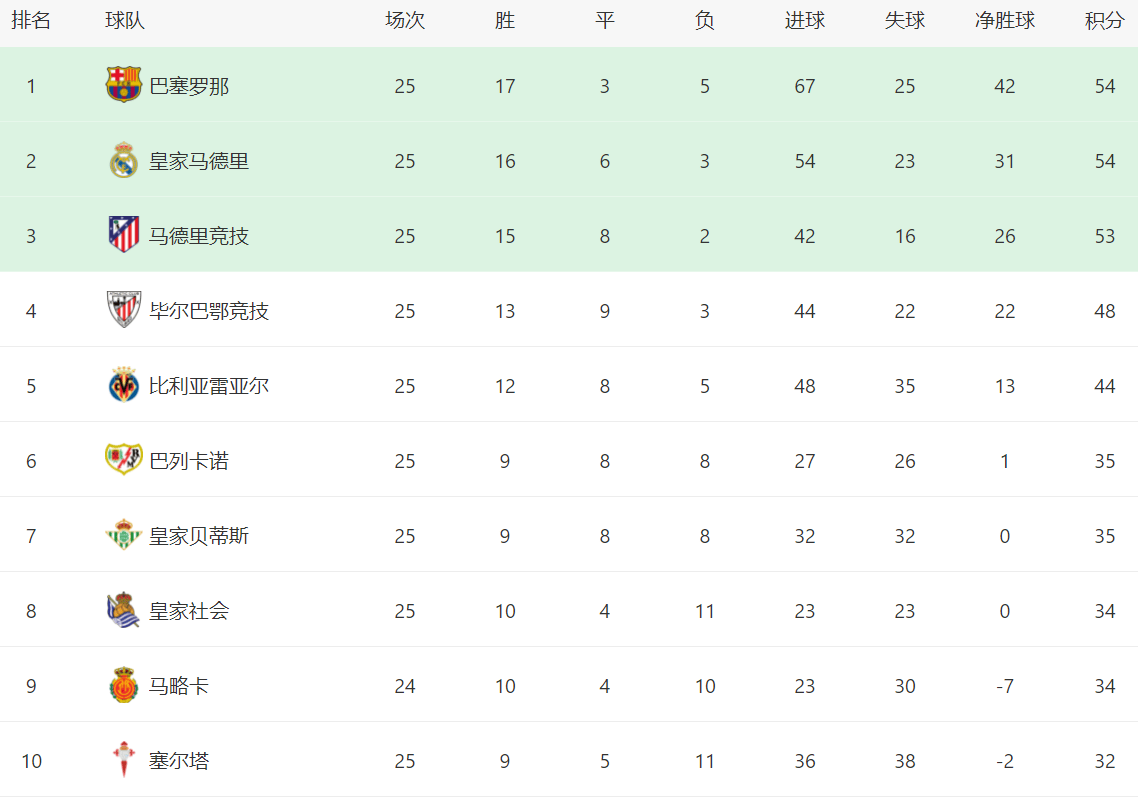Open the 巴塞罗那 team link

click(x=189, y=86)
